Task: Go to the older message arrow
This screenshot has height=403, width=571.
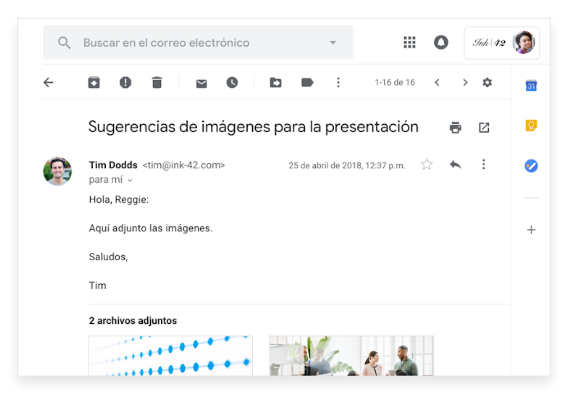Action: coord(465,83)
